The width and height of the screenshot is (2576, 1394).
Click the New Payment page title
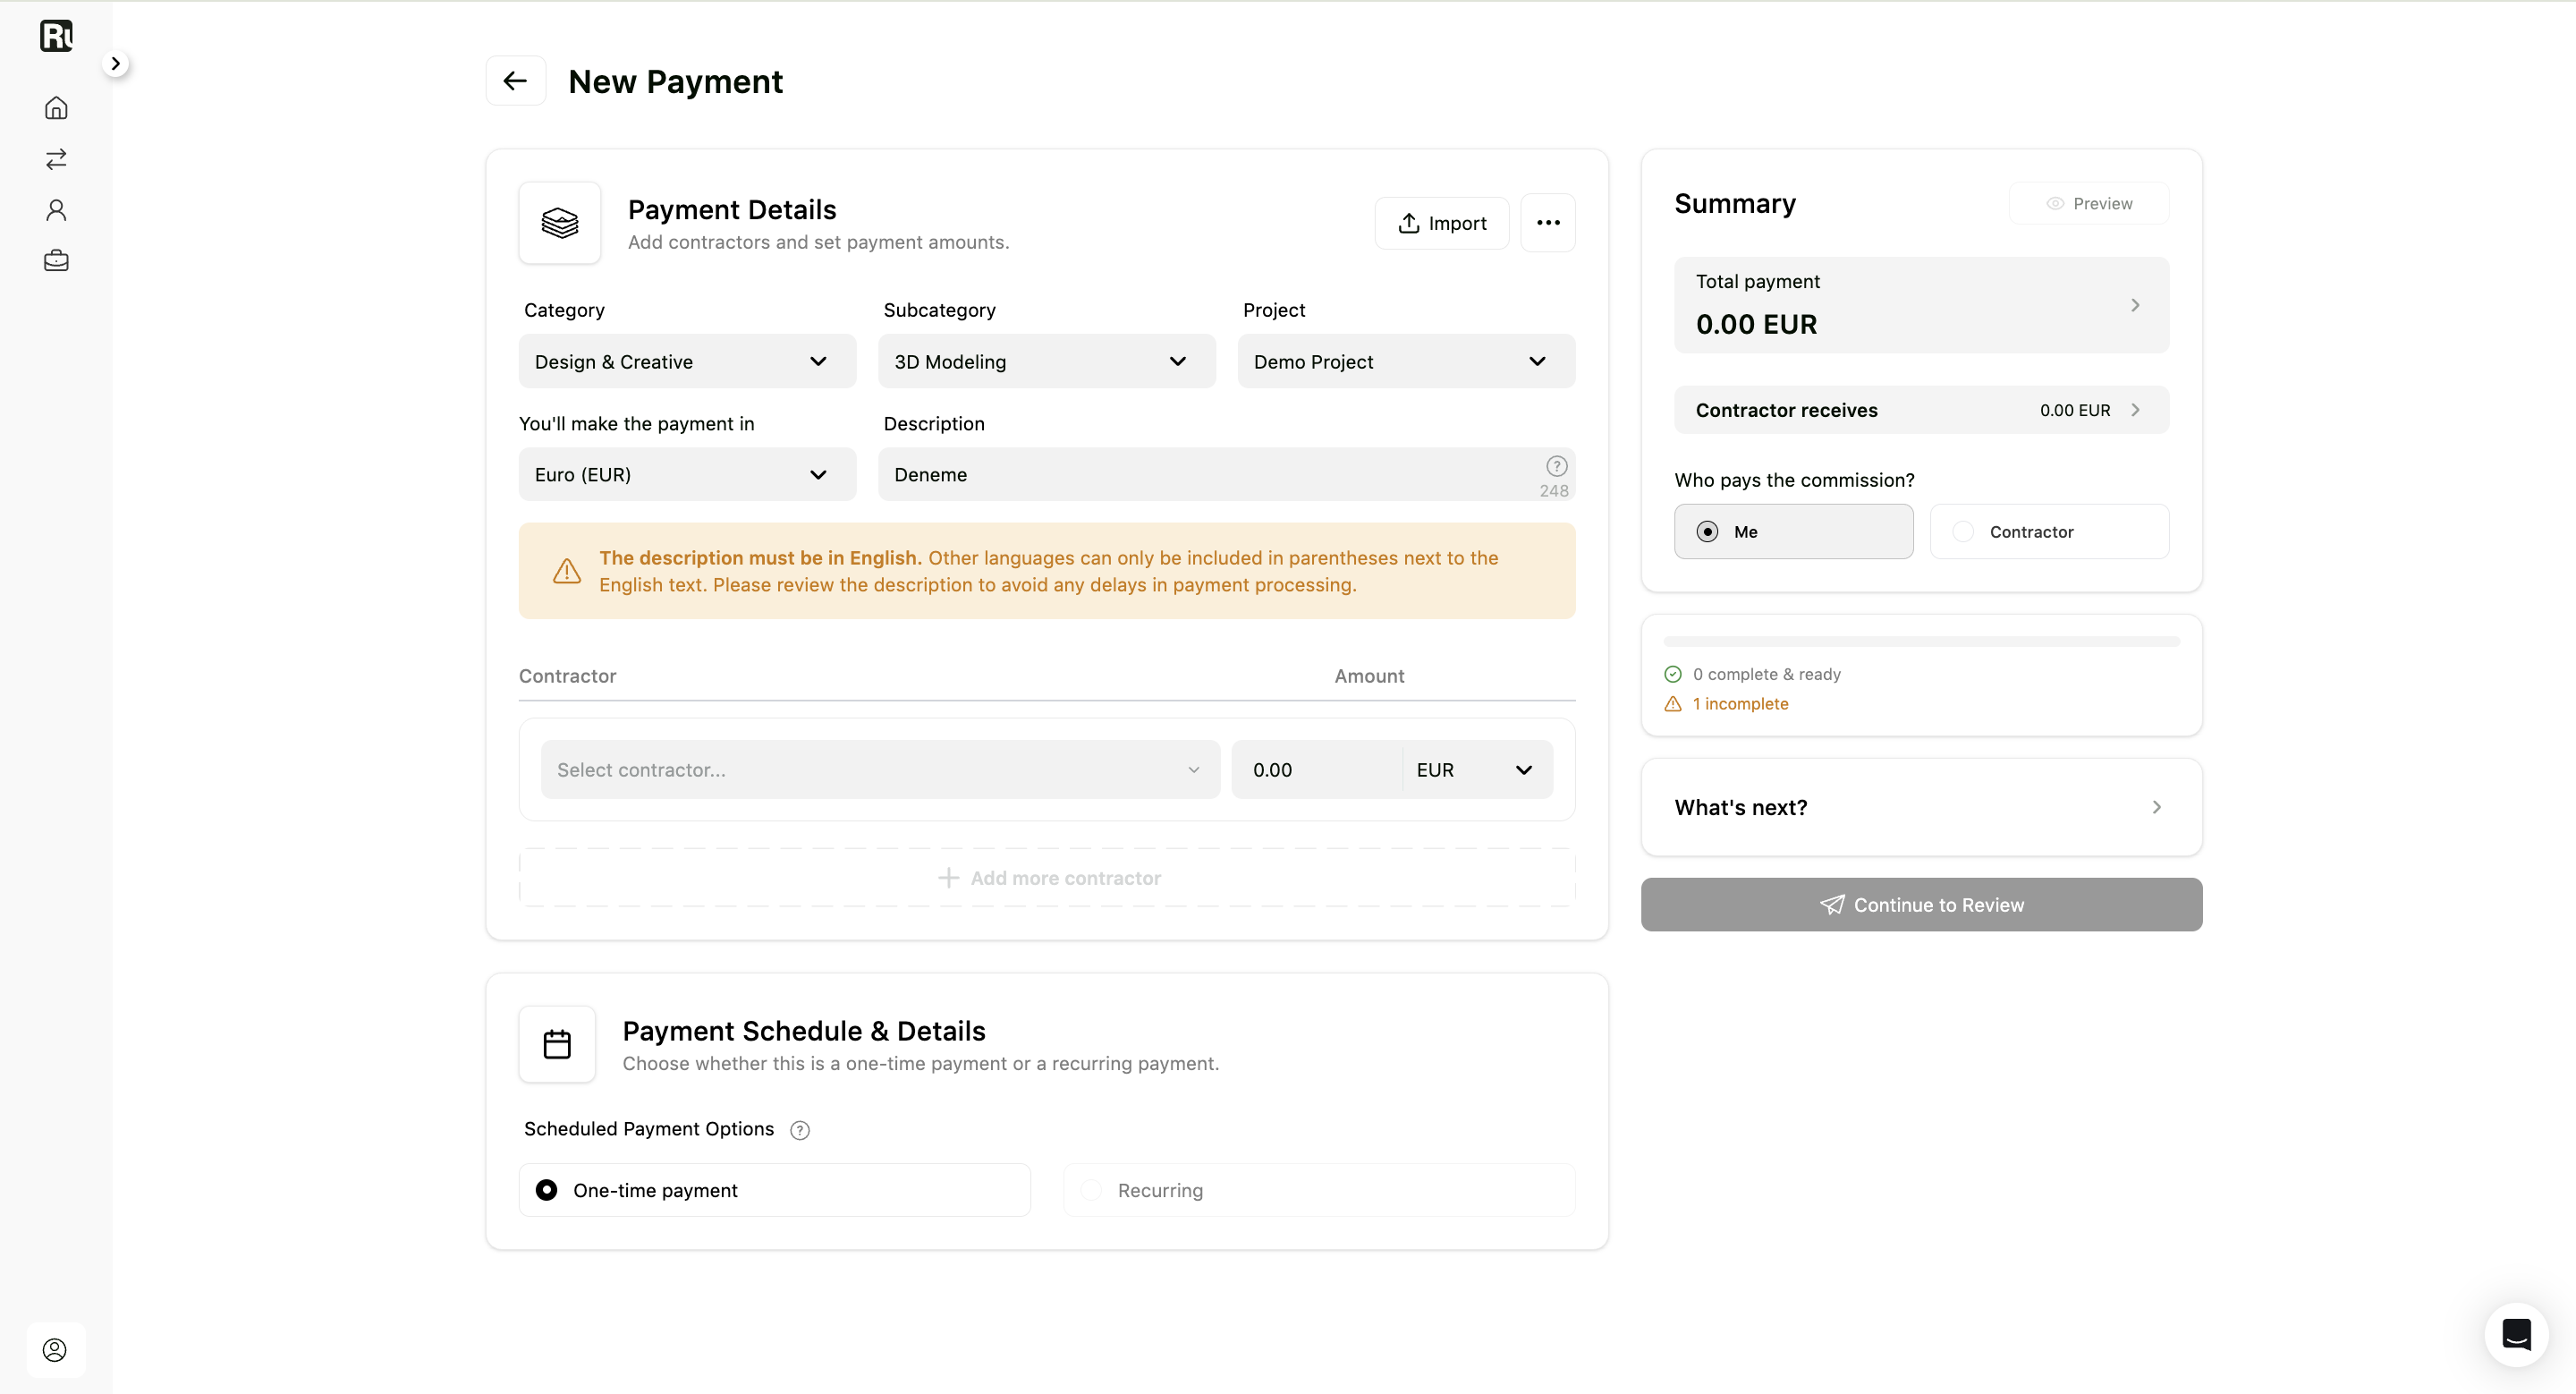pos(675,81)
